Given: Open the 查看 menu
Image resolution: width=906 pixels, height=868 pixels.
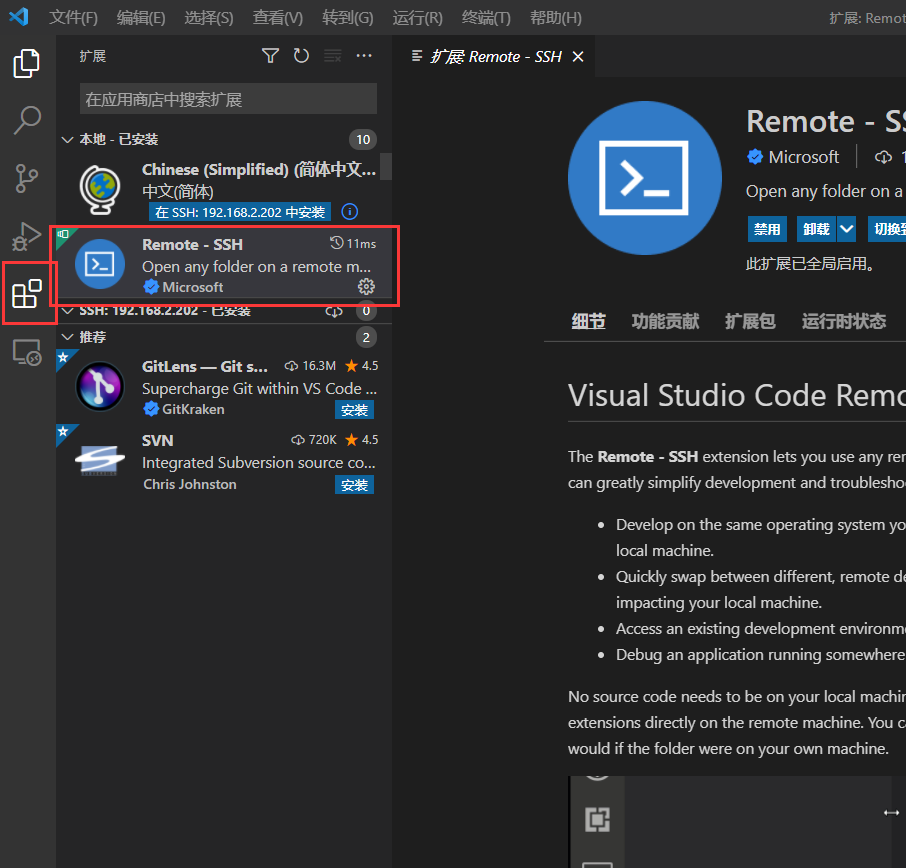Looking at the screenshot, I should [277, 17].
